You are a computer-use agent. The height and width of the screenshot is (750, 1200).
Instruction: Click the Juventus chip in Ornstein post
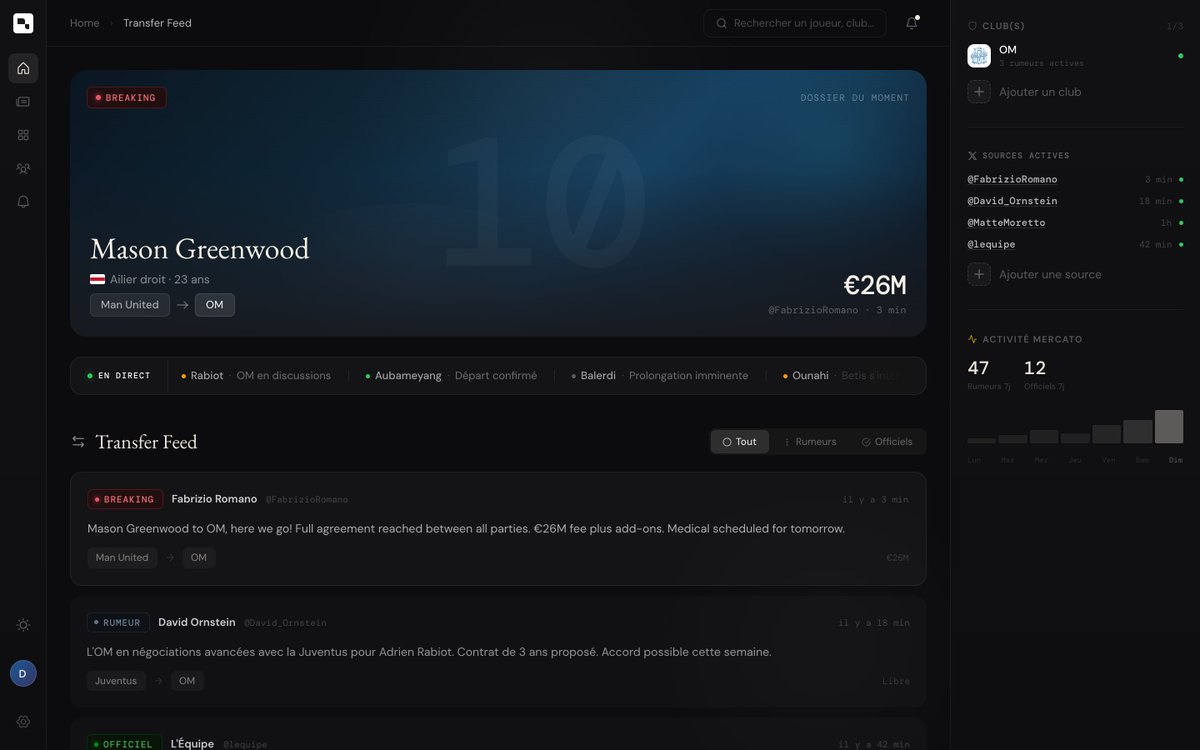point(116,681)
